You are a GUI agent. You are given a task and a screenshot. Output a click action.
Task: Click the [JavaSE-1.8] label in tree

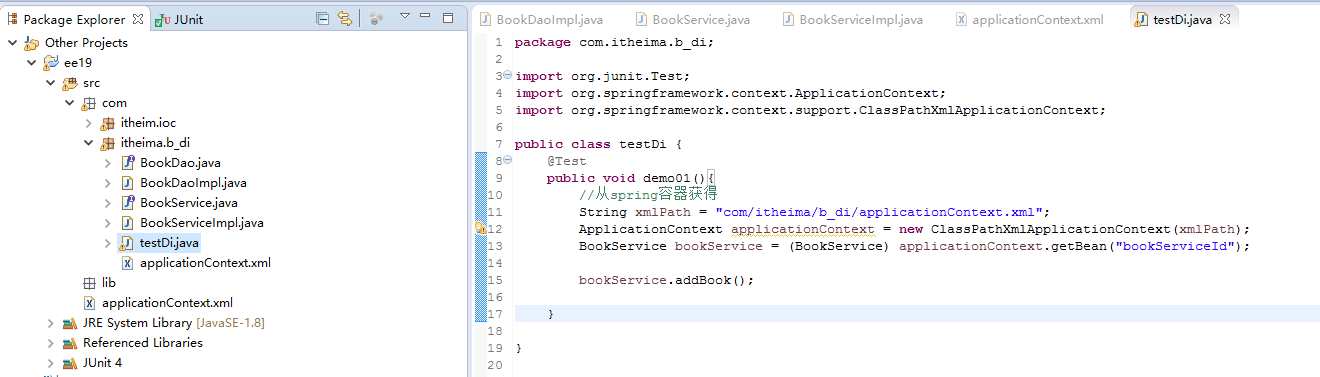tap(230, 323)
